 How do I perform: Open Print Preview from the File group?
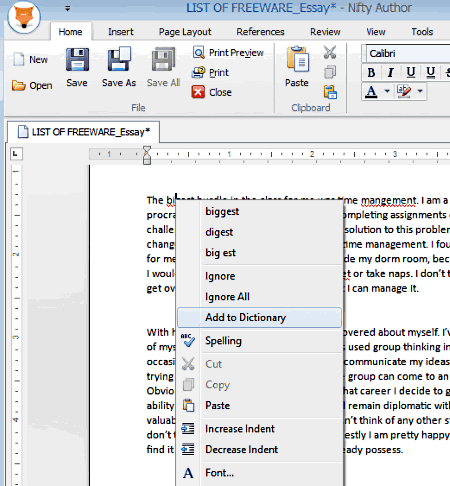coord(228,53)
